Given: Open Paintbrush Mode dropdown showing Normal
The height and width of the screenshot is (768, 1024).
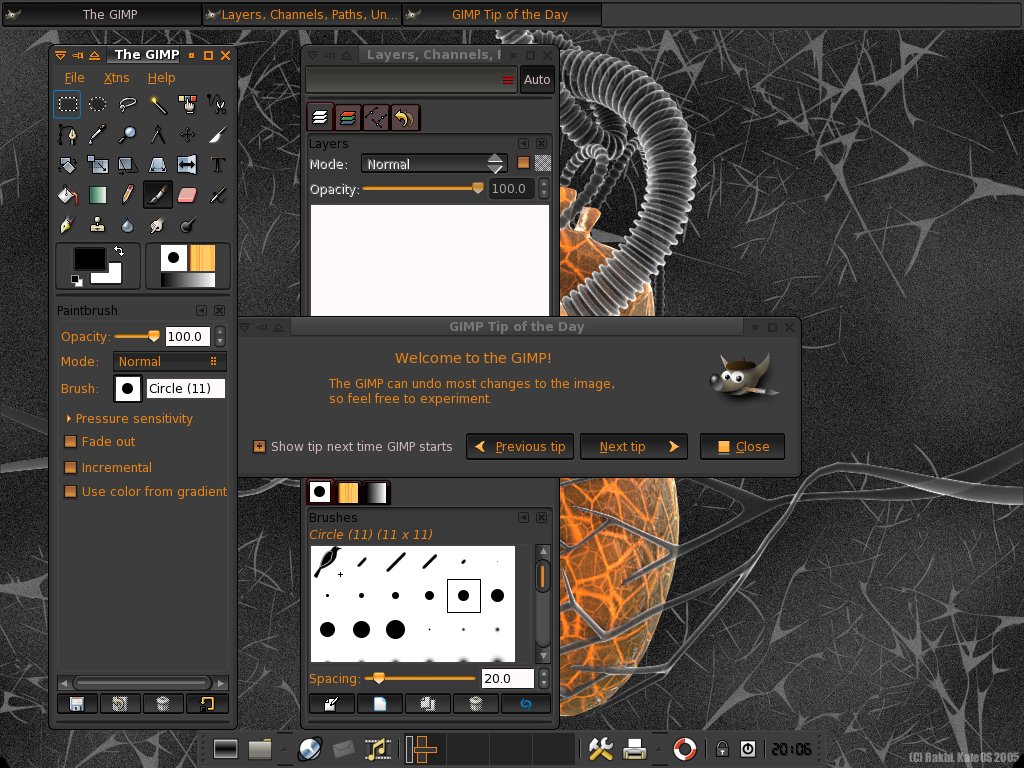Looking at the screenshot, I should 169,361.
